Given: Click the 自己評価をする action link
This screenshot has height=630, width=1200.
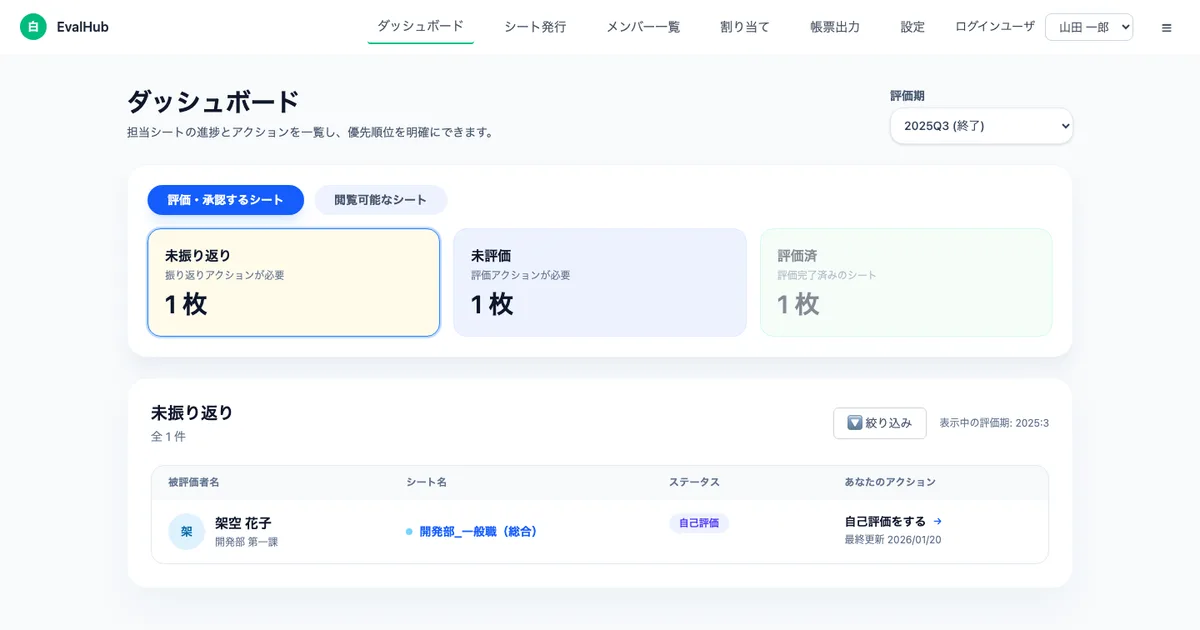Looking at the screenshot, I should pos(886,522).
